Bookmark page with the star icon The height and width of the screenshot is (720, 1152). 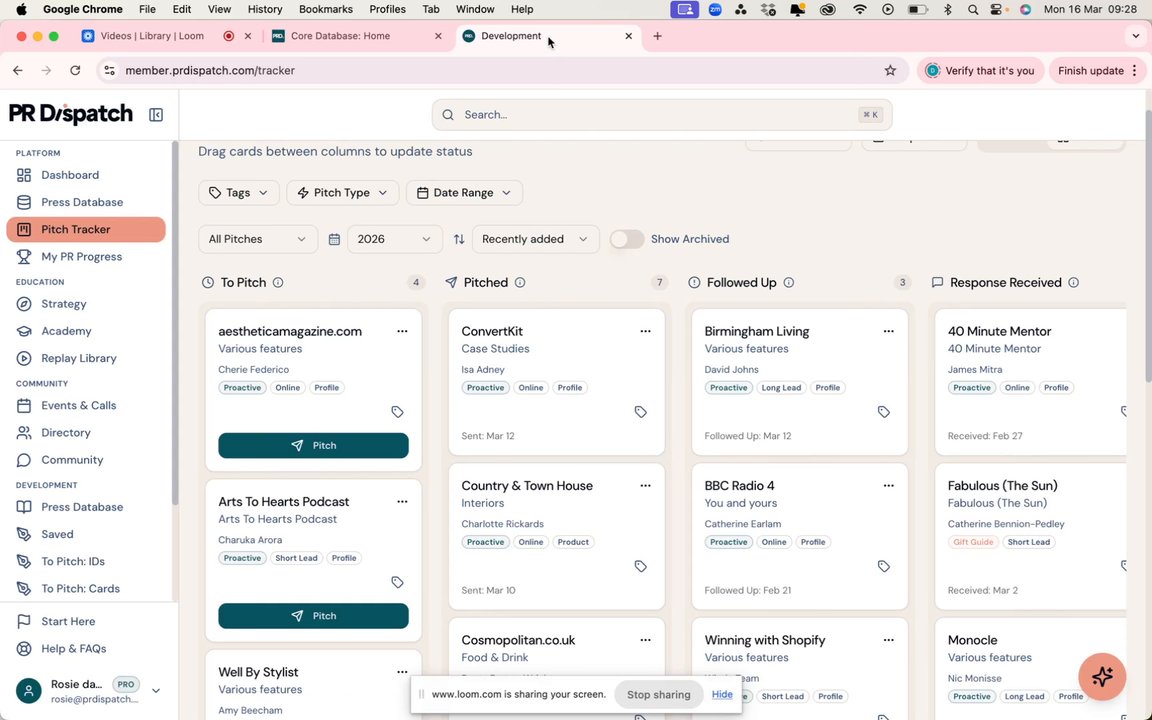[x=890, y=71]
